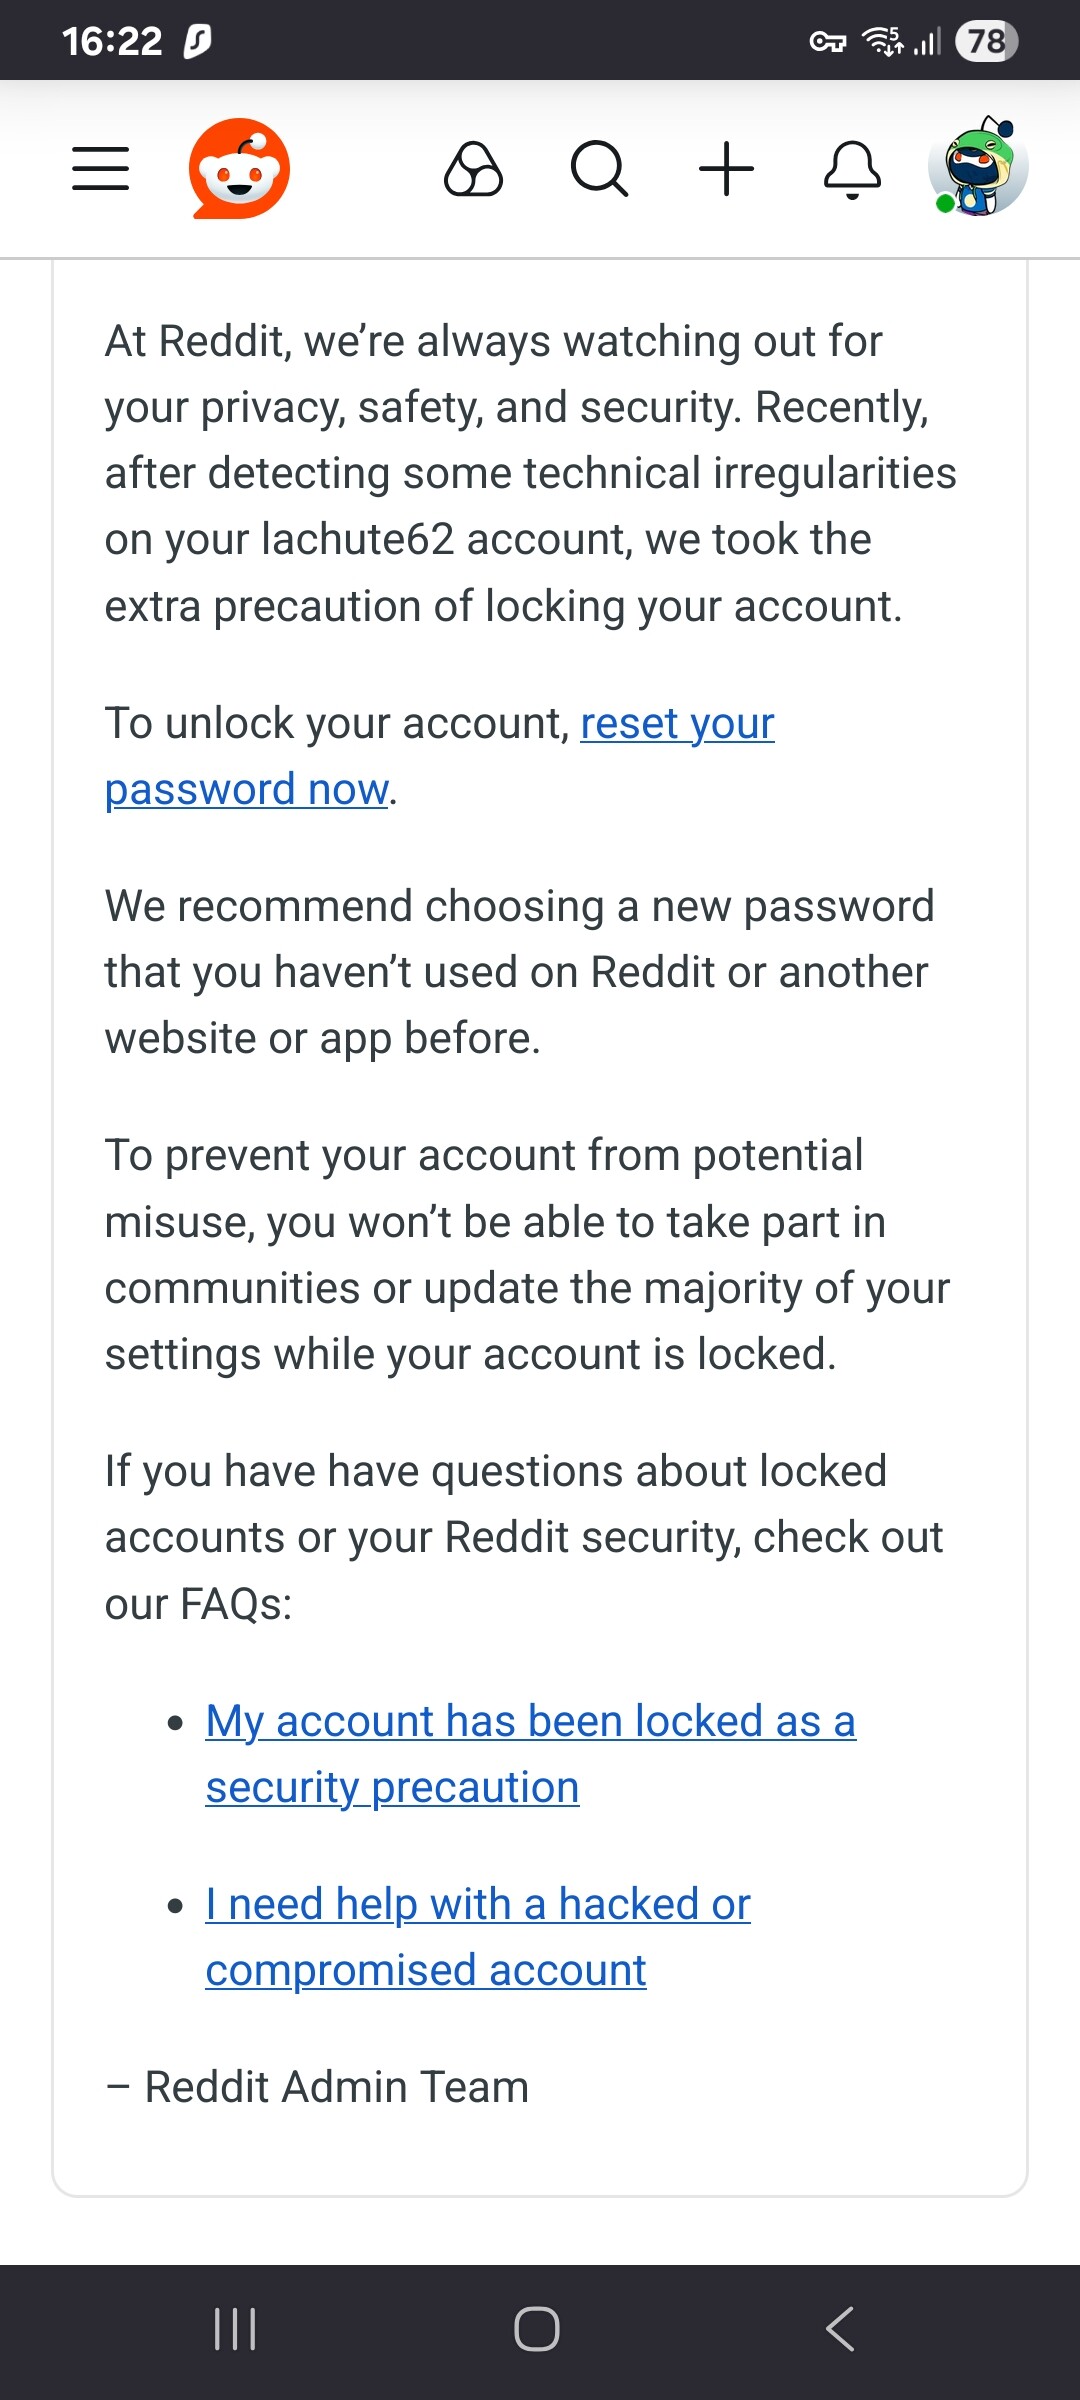Tap the battery percentage indicator

986,41
